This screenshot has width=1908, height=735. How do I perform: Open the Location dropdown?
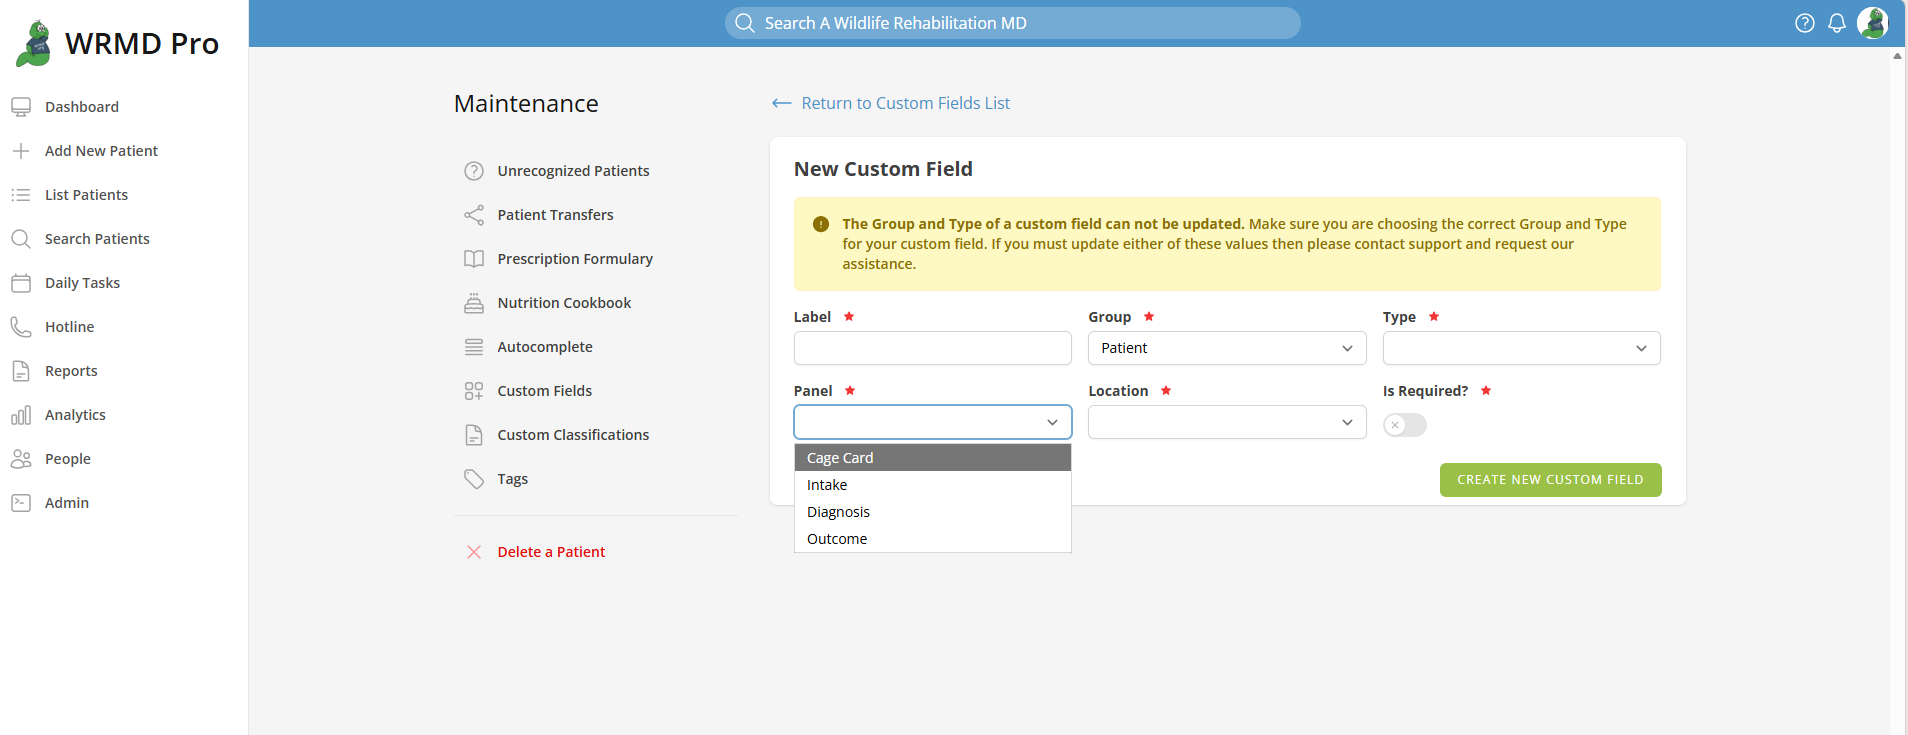point(1226,422)
